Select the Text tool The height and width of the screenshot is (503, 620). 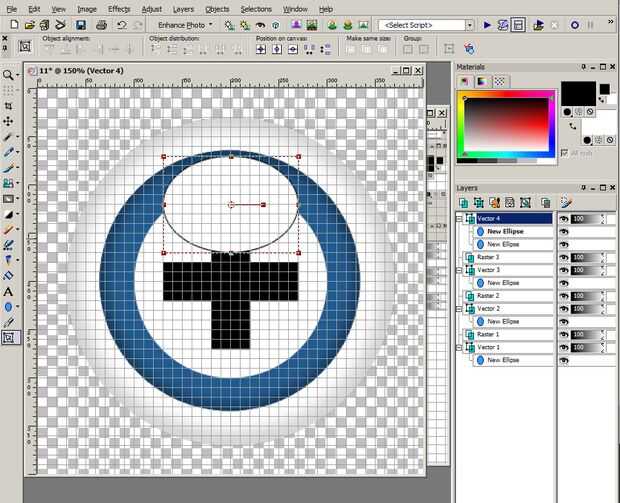pyautogui.click(x=9, y=291)
